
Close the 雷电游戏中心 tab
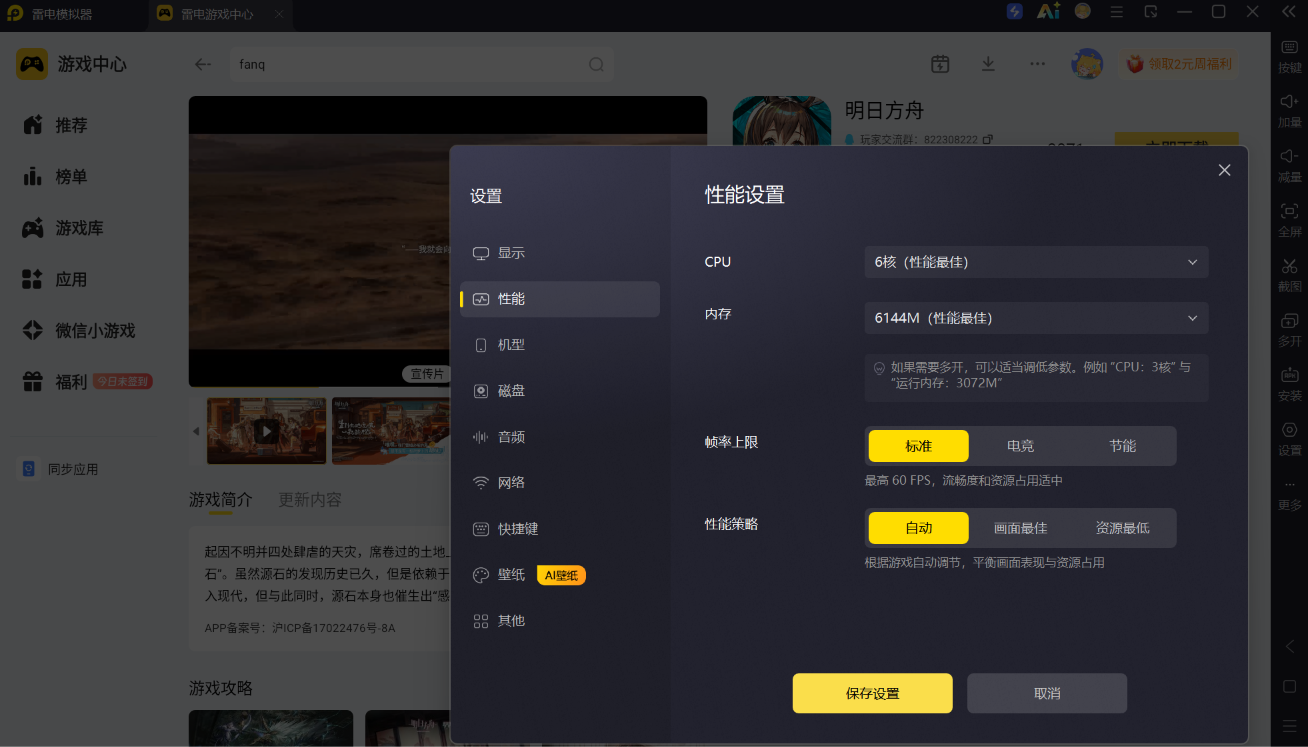click(279, 14)
